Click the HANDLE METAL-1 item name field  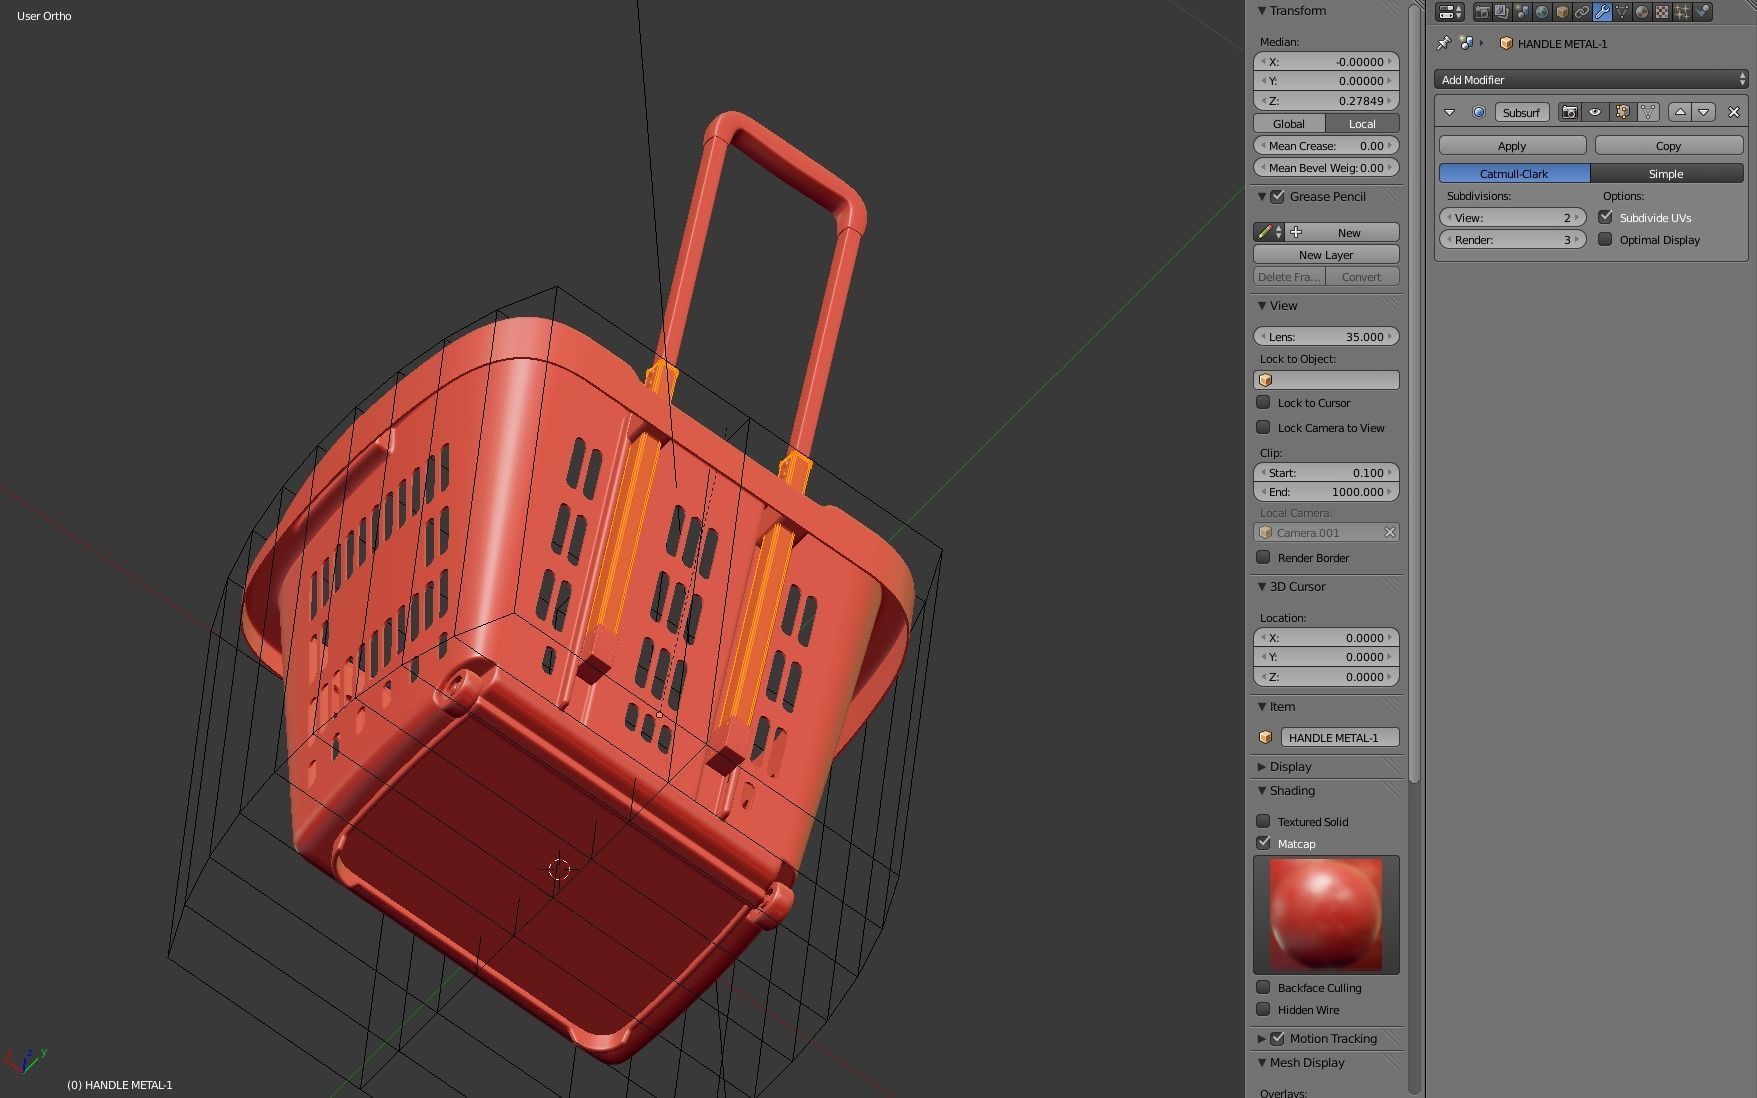coord(1340,738)
